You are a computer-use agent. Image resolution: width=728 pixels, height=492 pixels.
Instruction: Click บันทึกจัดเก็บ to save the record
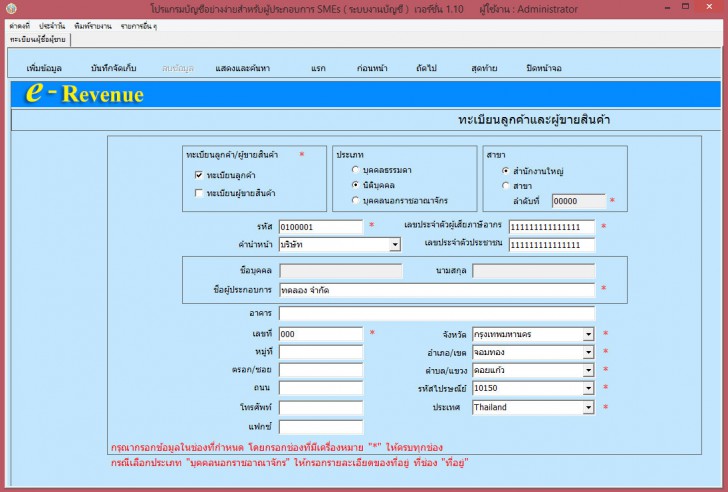[114, 68]
